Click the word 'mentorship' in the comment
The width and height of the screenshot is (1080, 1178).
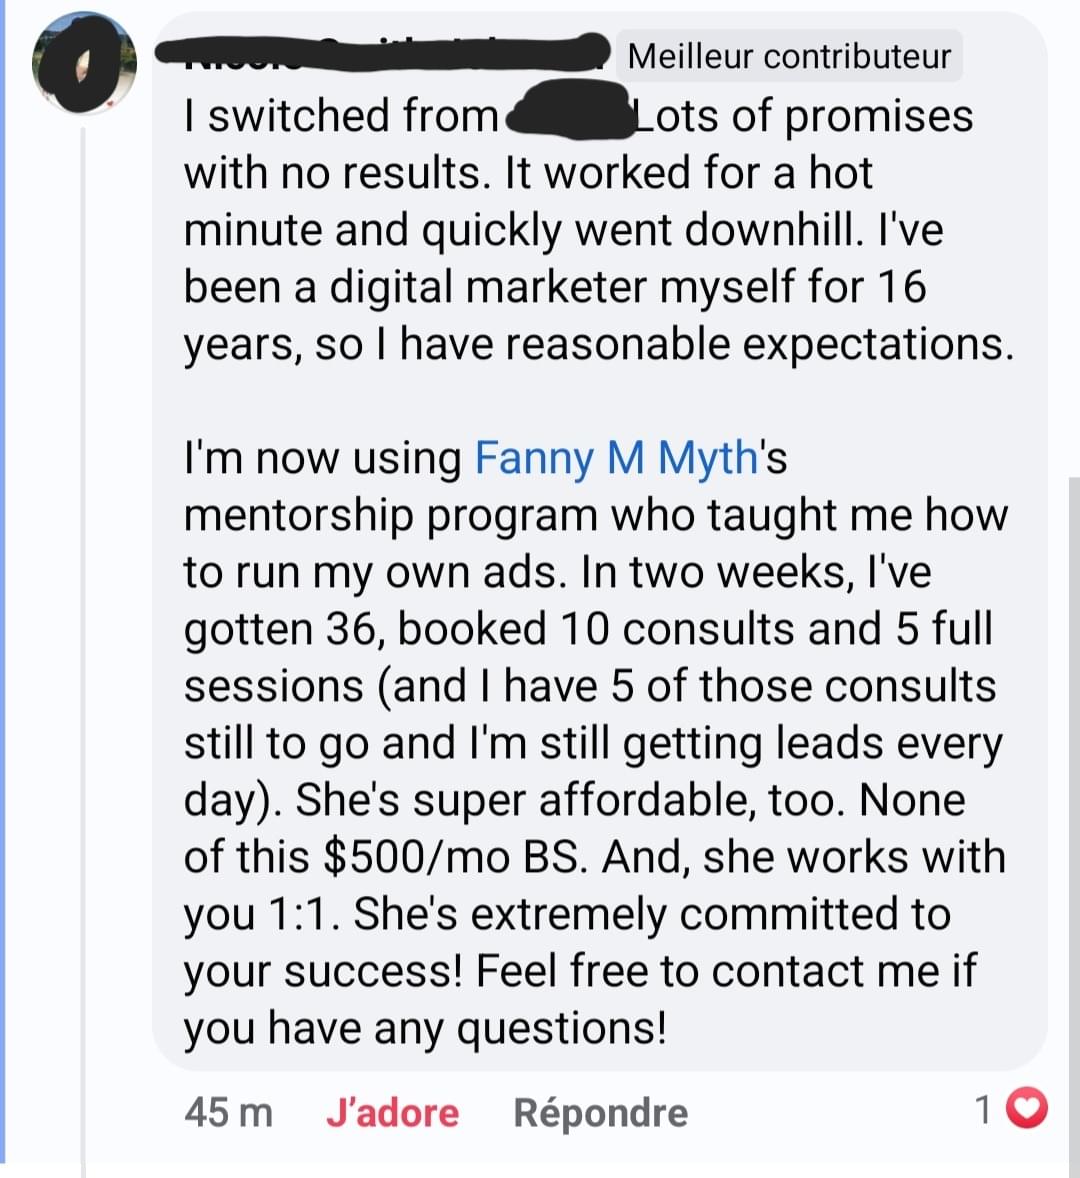(x=298, y=515)
